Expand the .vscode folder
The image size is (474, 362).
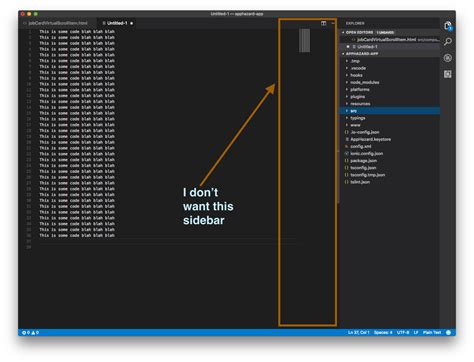(x=390, y=68)
